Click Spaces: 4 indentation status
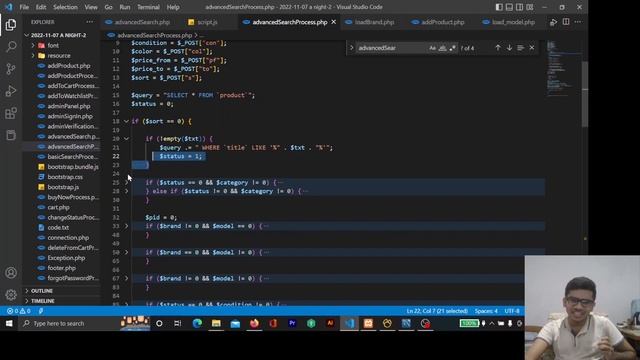The height and width of the screenshot is (360, 640). pos(486,311)
